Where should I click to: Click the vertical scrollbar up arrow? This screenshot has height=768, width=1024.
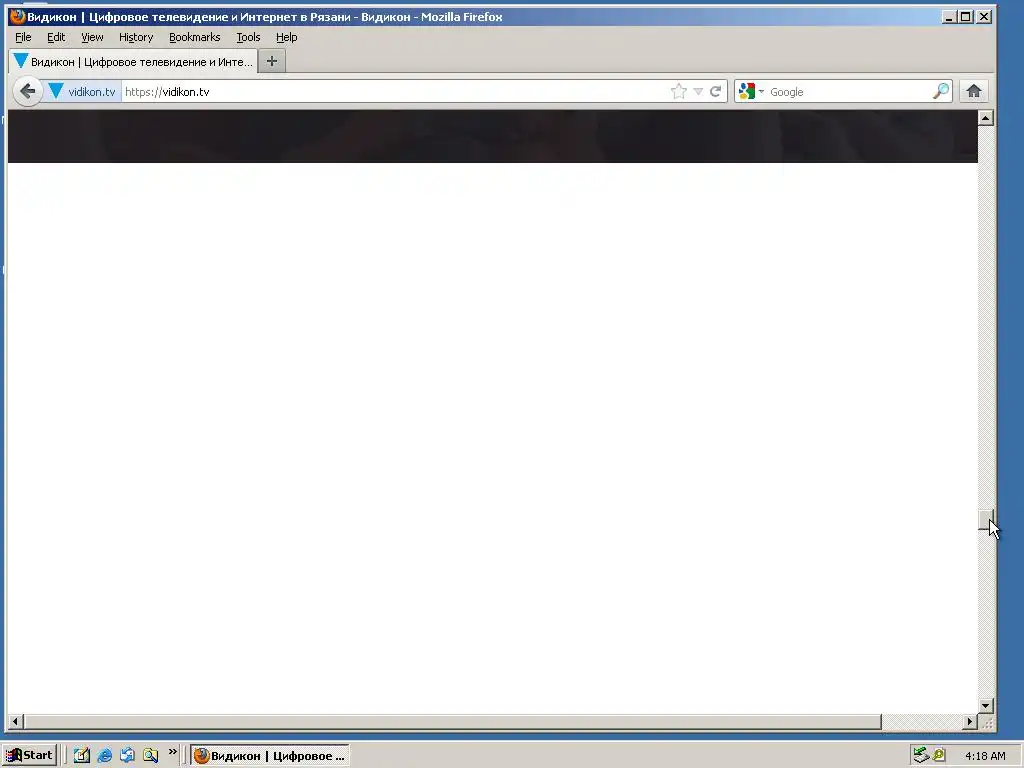tap(986, 118)
